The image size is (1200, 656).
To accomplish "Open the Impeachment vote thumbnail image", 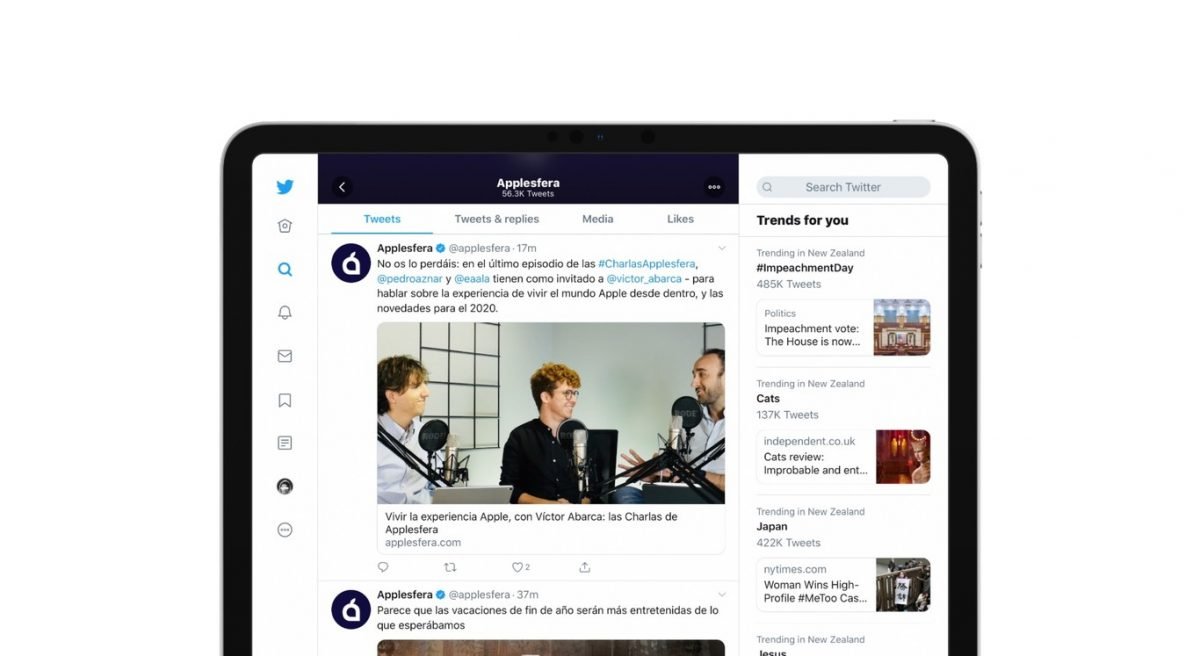I will click(x=902, y=327).
